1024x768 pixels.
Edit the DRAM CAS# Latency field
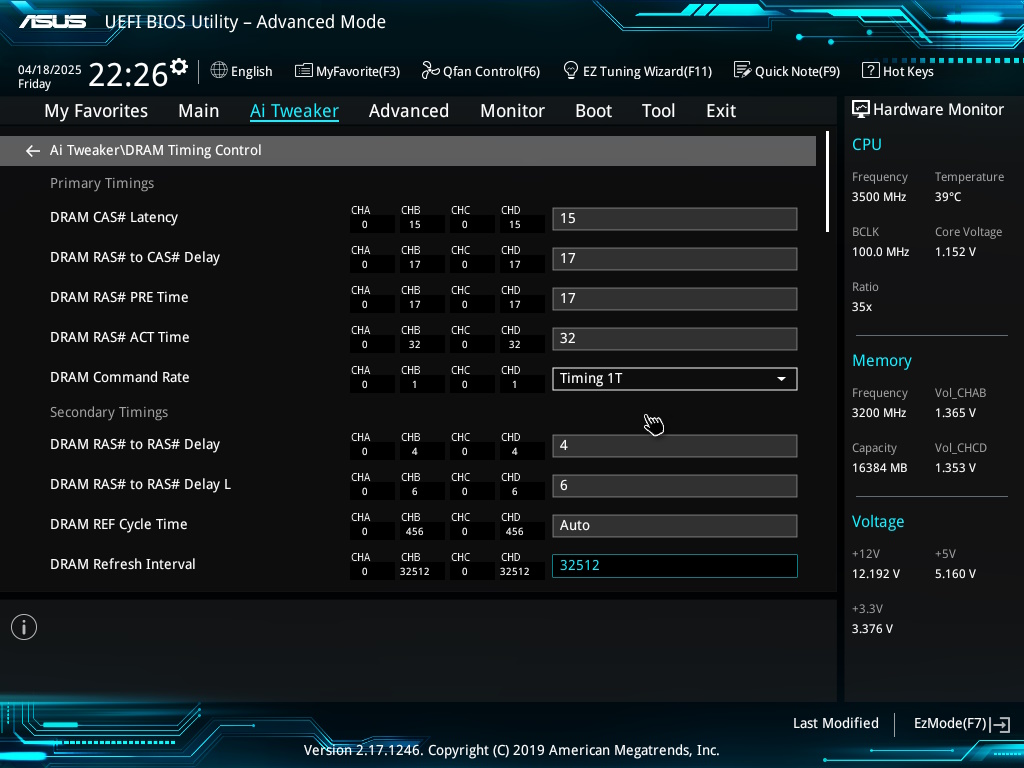(675, 219)
